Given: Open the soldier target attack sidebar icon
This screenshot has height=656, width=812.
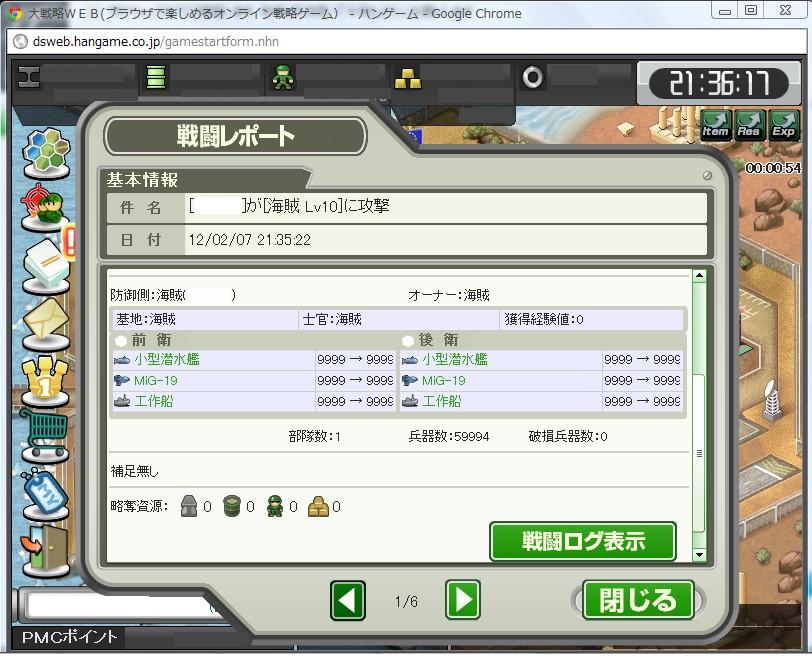Looking at the screenshot, I should click(45, 207).
